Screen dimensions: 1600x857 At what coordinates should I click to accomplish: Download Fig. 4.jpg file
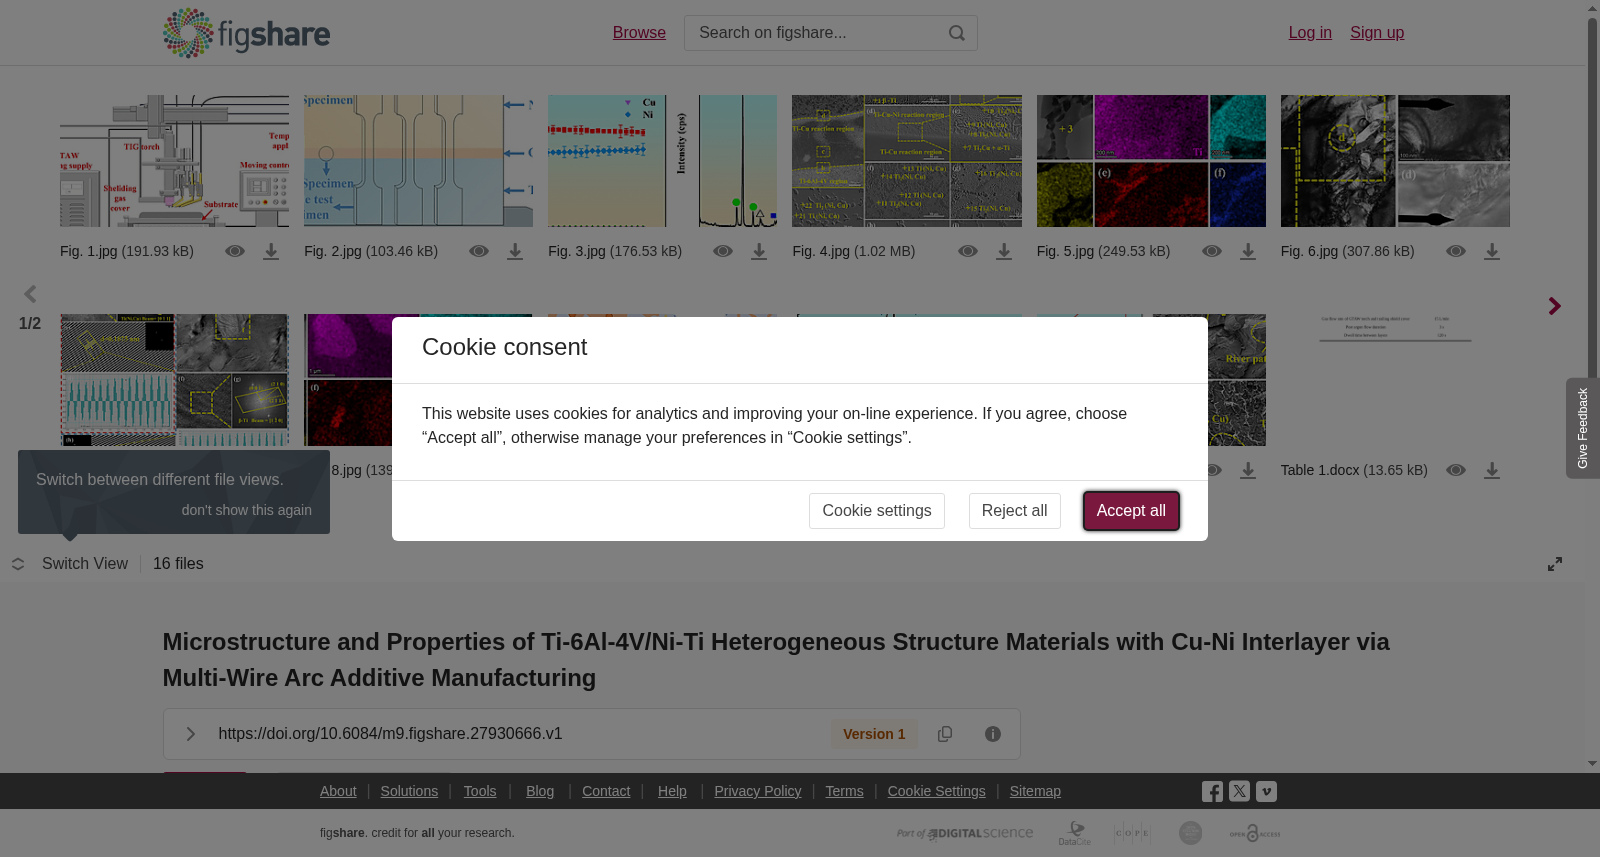(x=1004, y=252)
